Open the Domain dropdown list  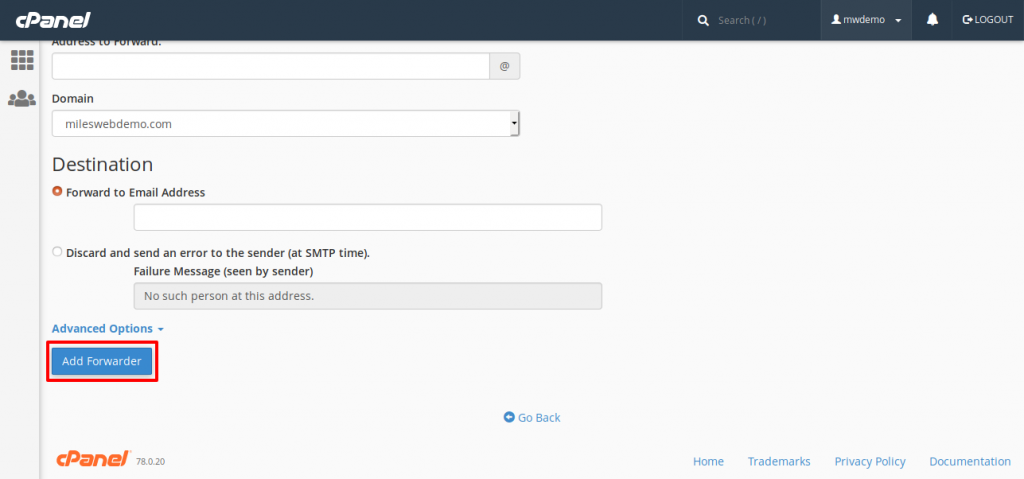(285, 124)
